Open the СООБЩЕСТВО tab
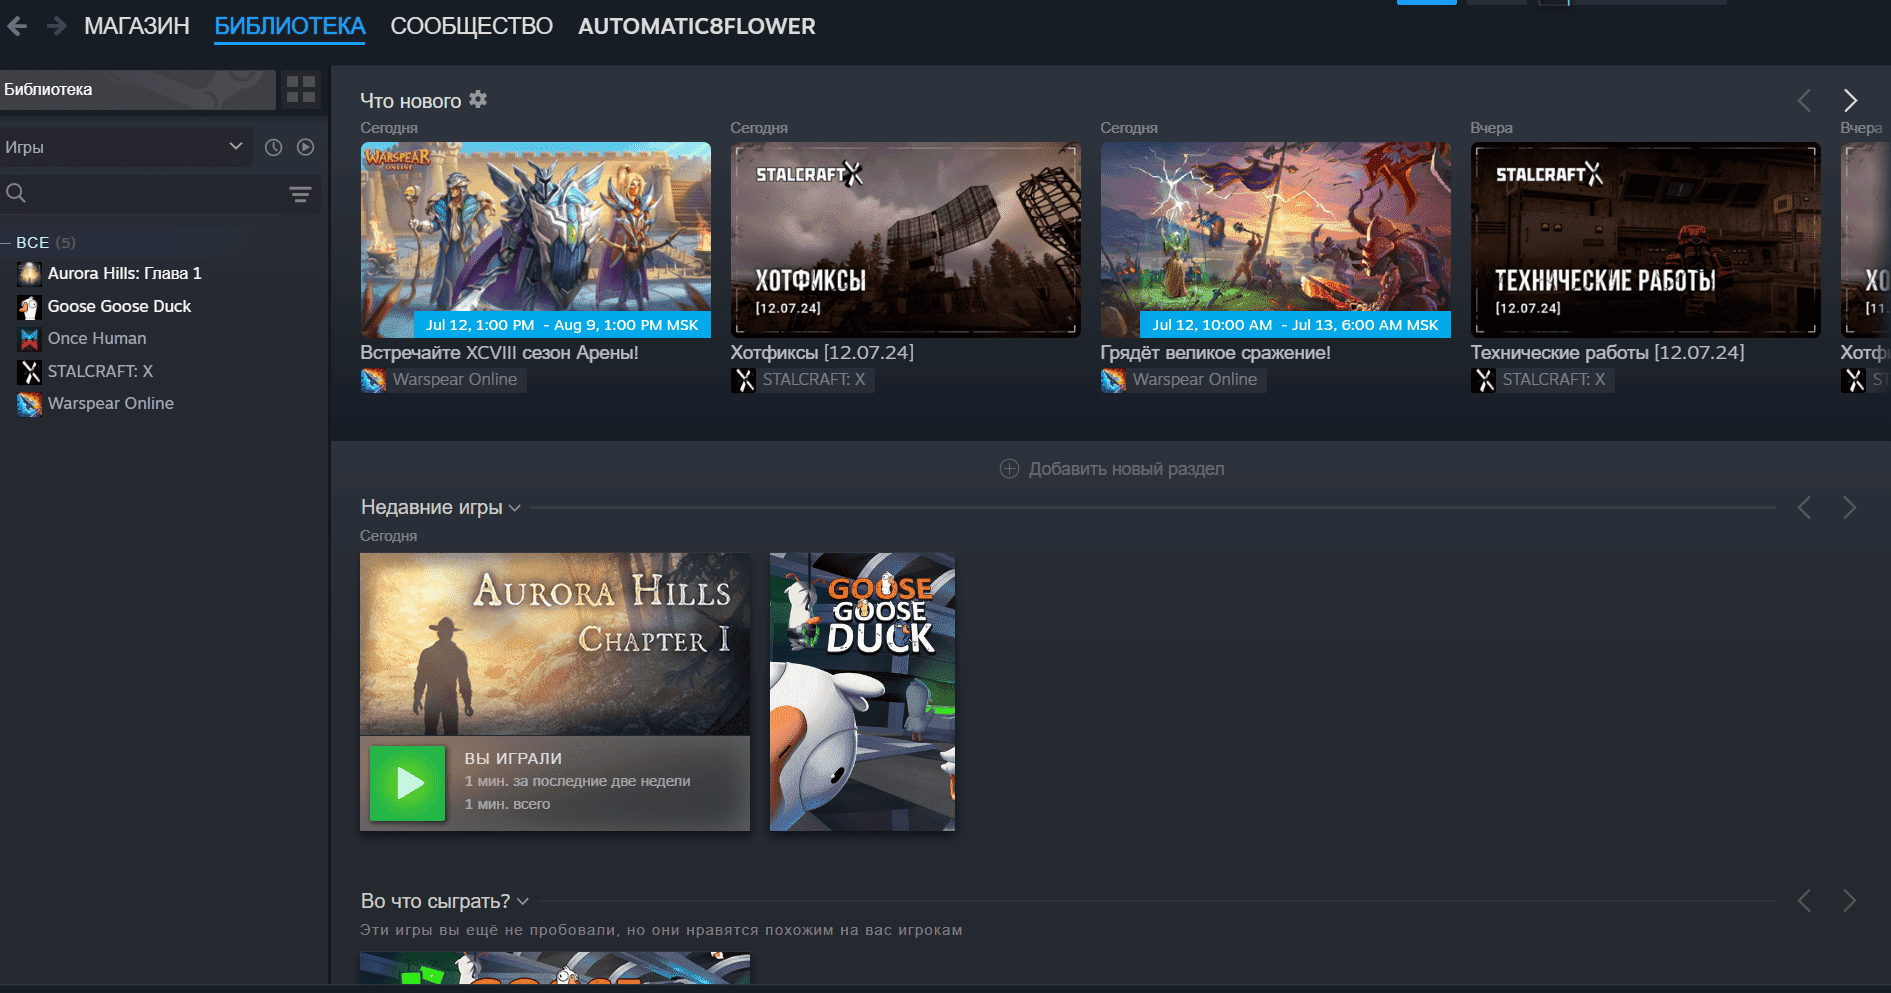 (471, 26)
